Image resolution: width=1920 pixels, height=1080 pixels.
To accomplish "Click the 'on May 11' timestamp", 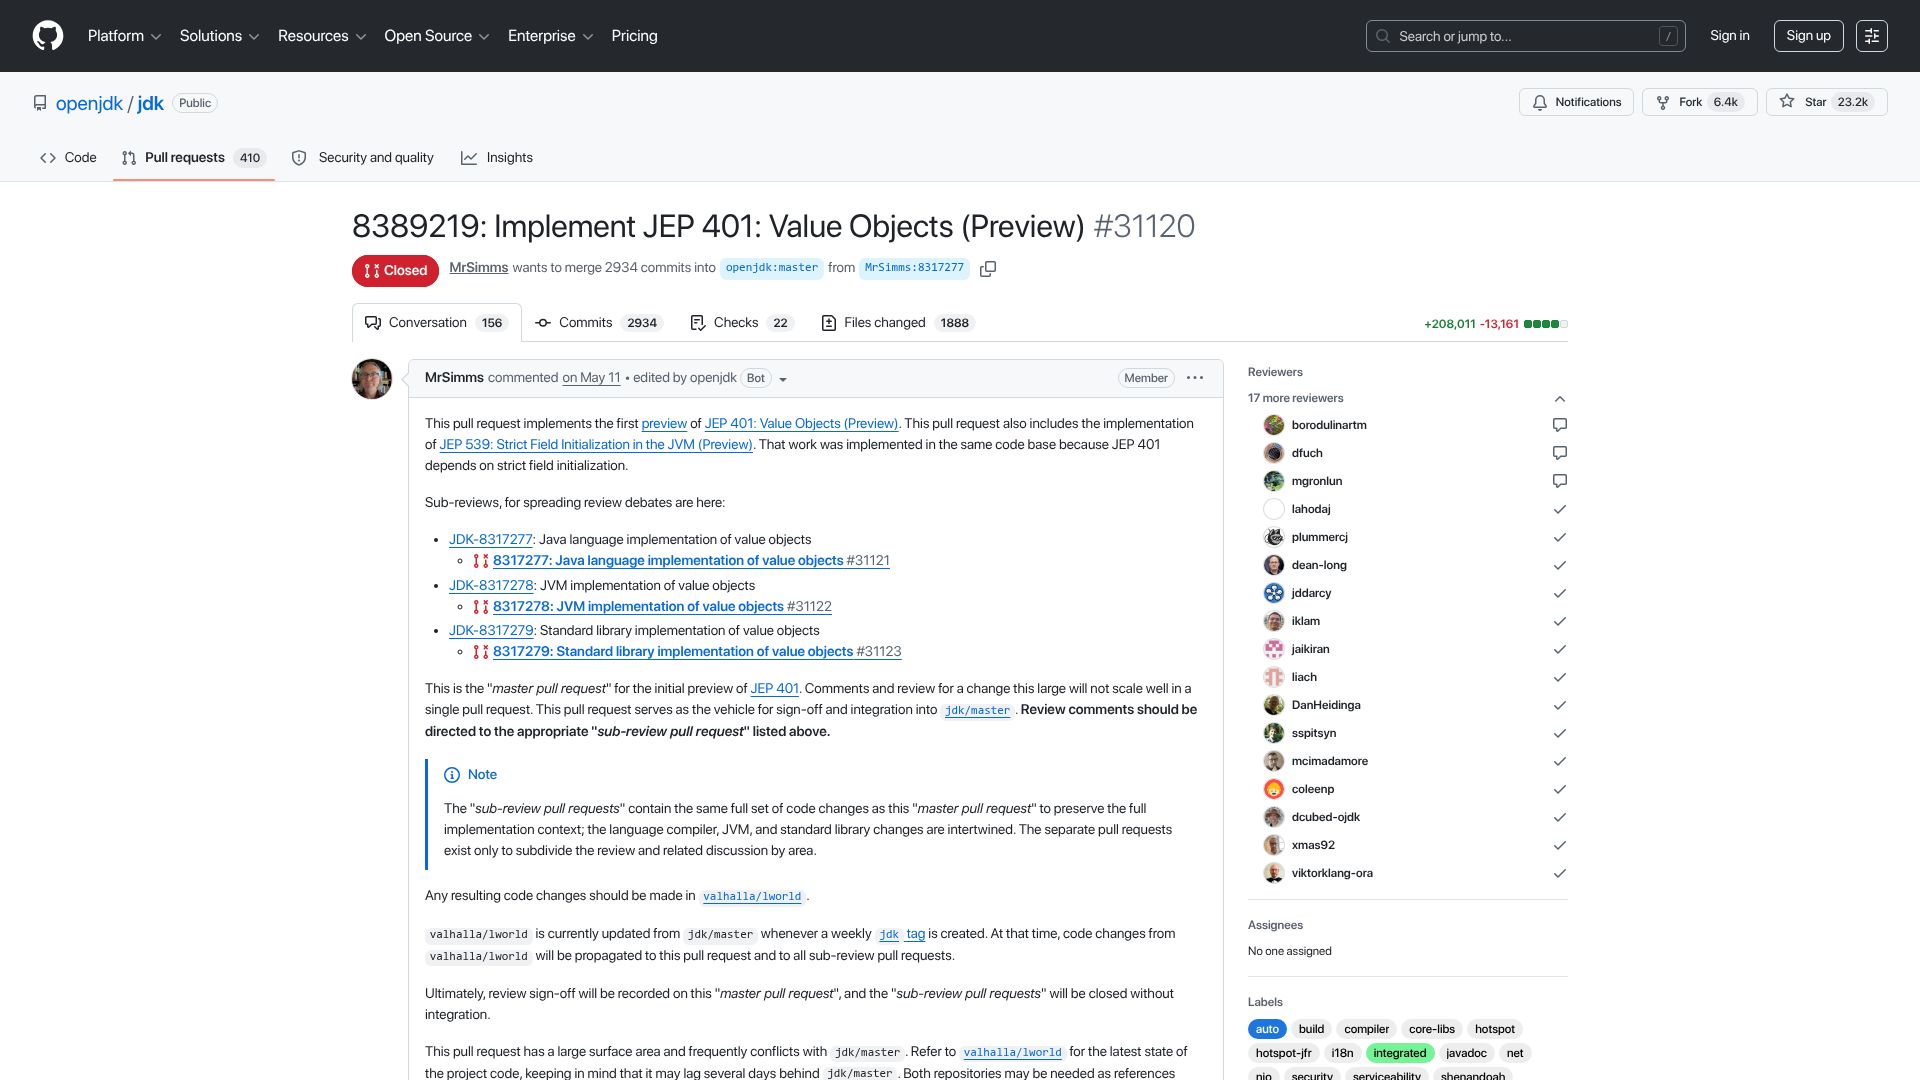I will 591,378.
